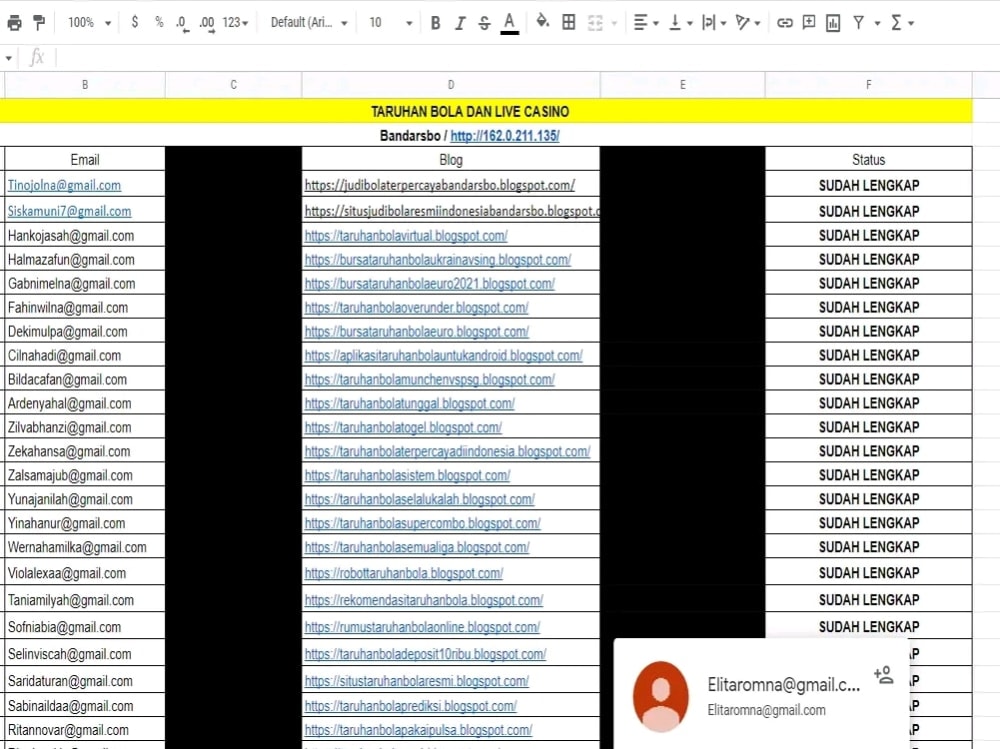Open text rotation dropdown

[747, 23]
